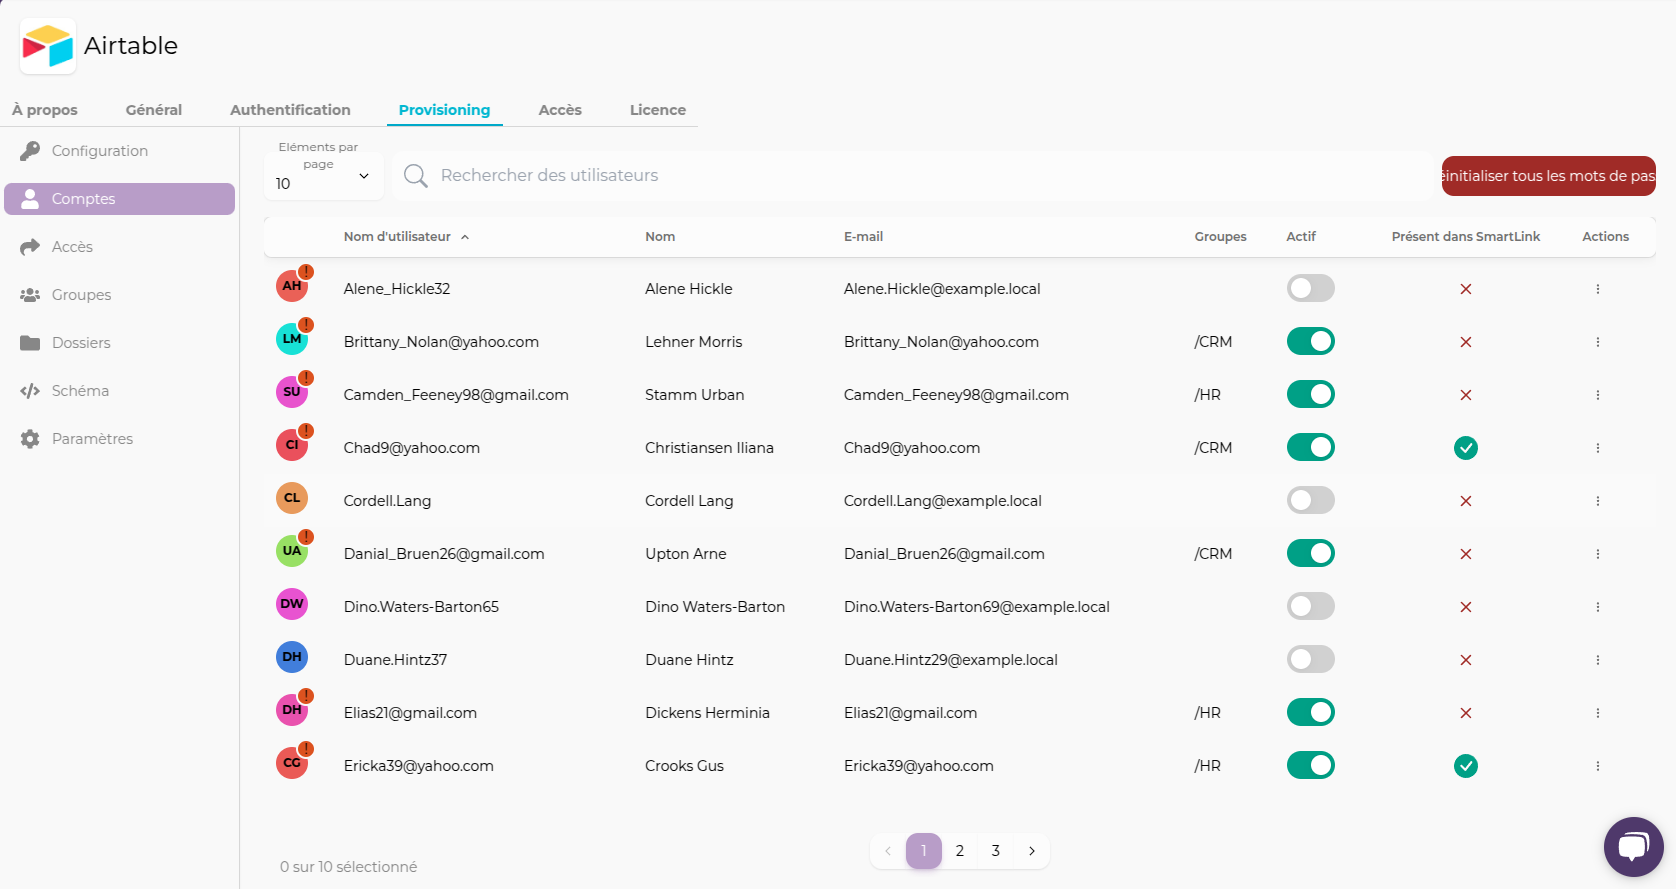Click avatar of Cordell.Lang user
Screen dimensions: 1676x889
point(292,498)
